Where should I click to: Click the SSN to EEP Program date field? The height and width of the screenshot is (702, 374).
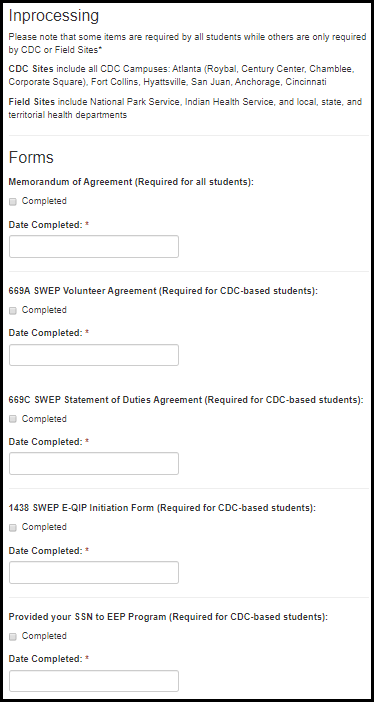pyautogui.click(x=94, y=681)
